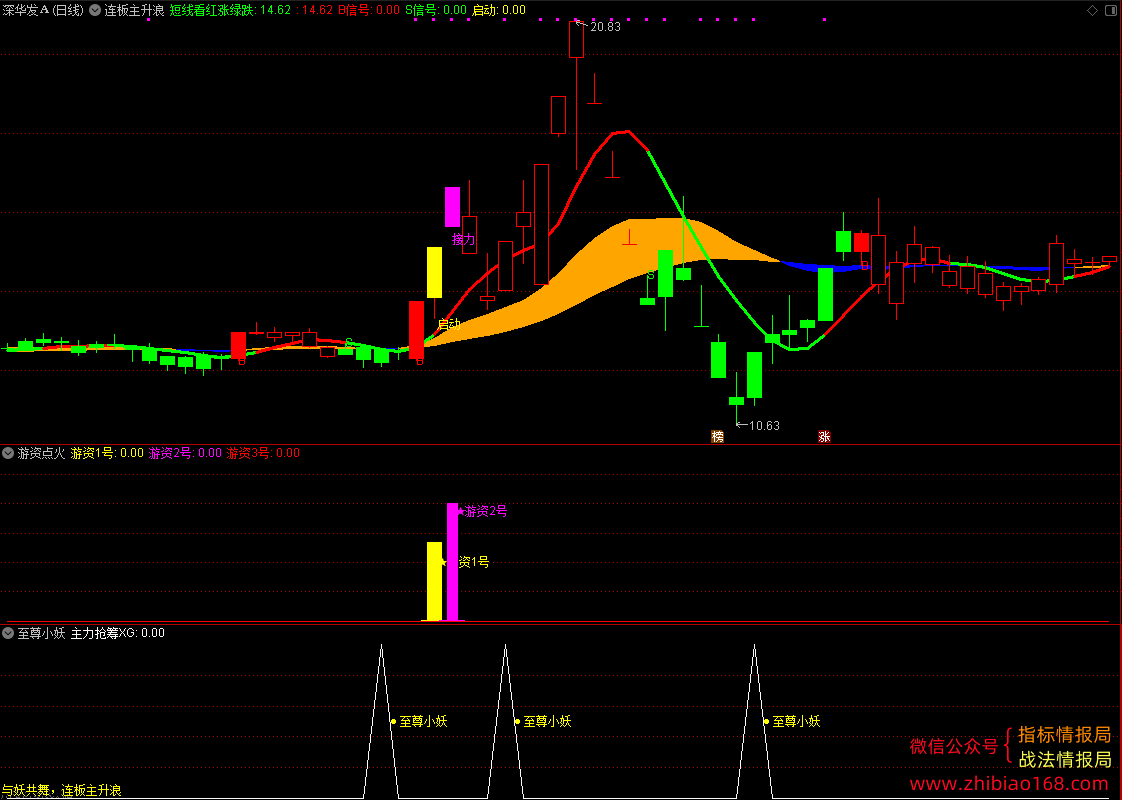Open the red 涨 event marker
The image size is (1122, 800).
coord(824,436)
